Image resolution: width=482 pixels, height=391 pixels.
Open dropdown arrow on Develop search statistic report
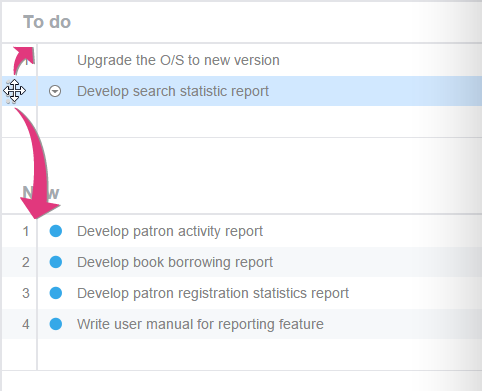coord(55,91)
